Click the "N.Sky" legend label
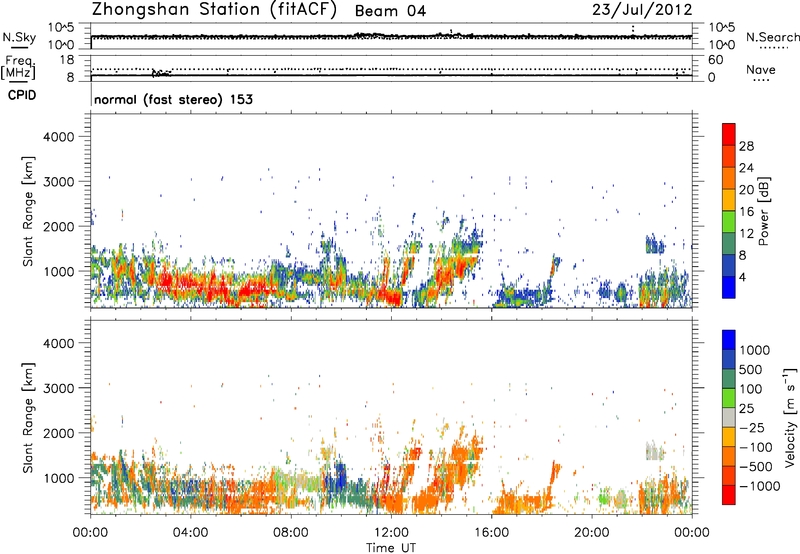The height and width of the screenshot is (554, 800). (19, 37)
